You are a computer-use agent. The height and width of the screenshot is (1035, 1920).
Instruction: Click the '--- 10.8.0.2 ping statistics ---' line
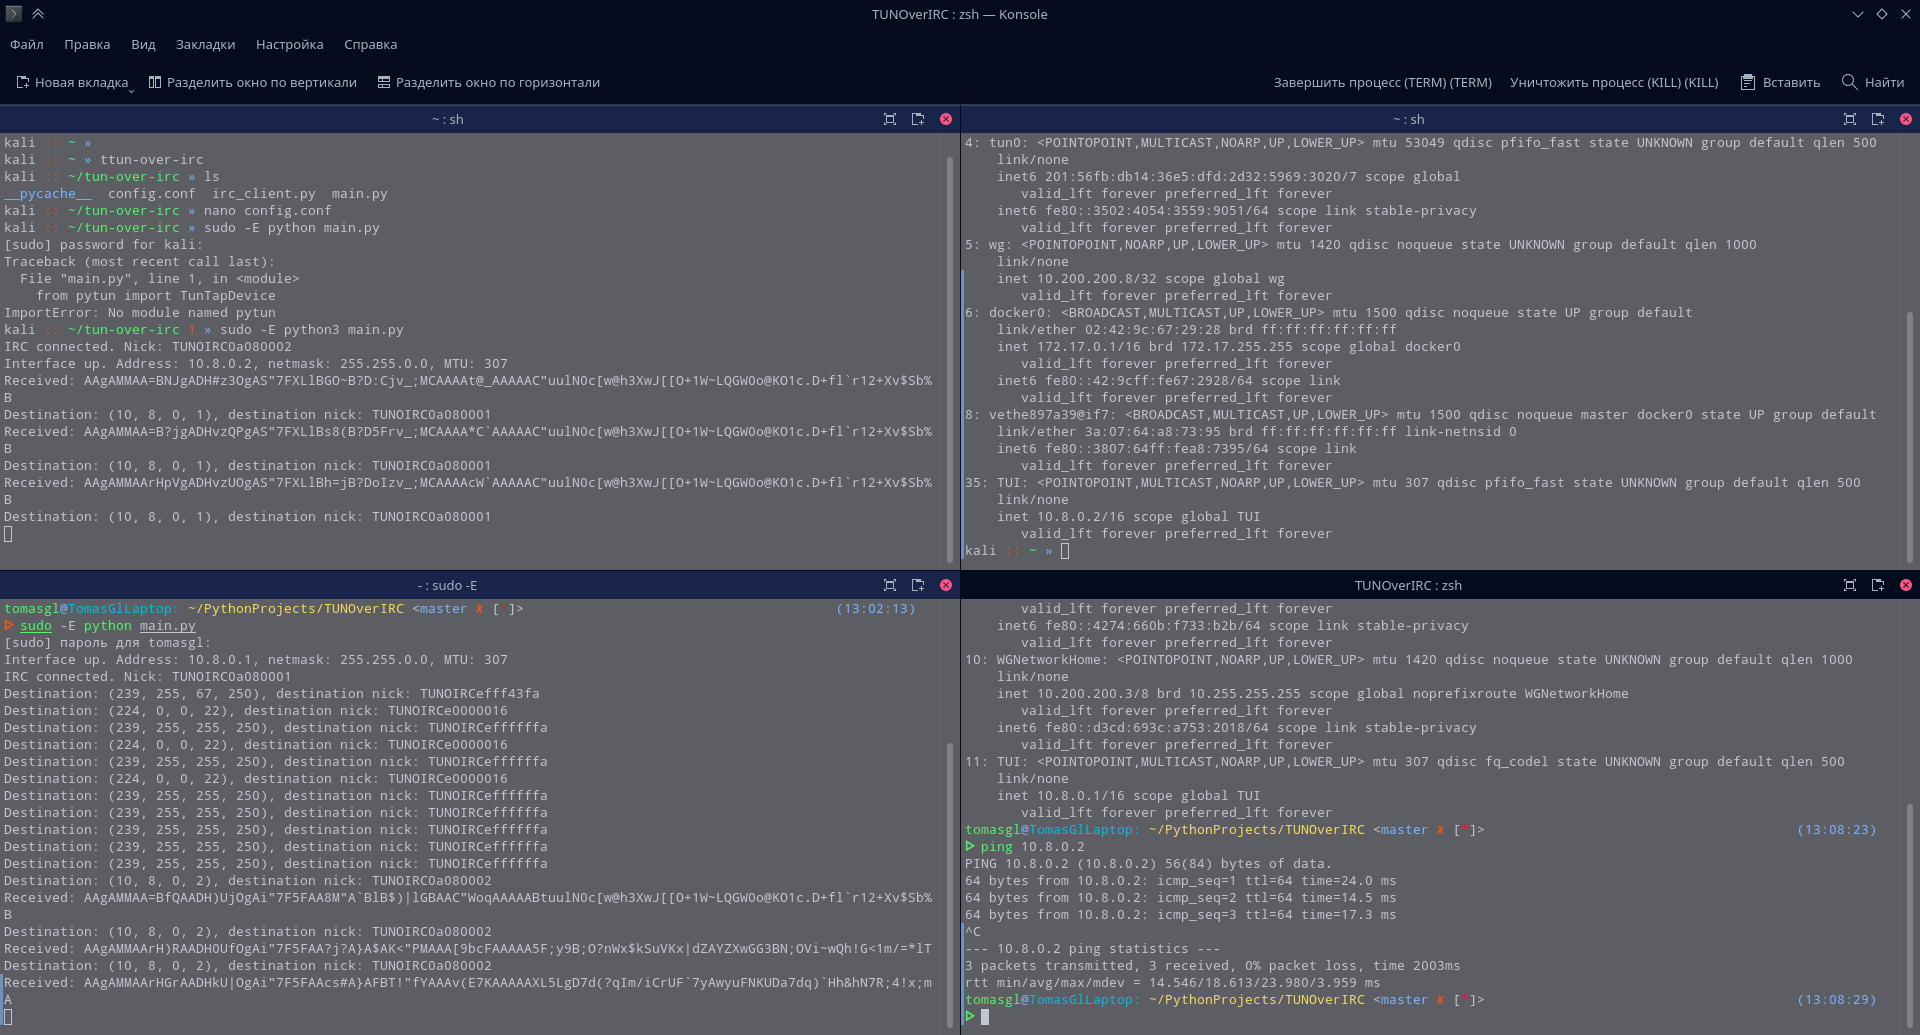(1093, 949)
